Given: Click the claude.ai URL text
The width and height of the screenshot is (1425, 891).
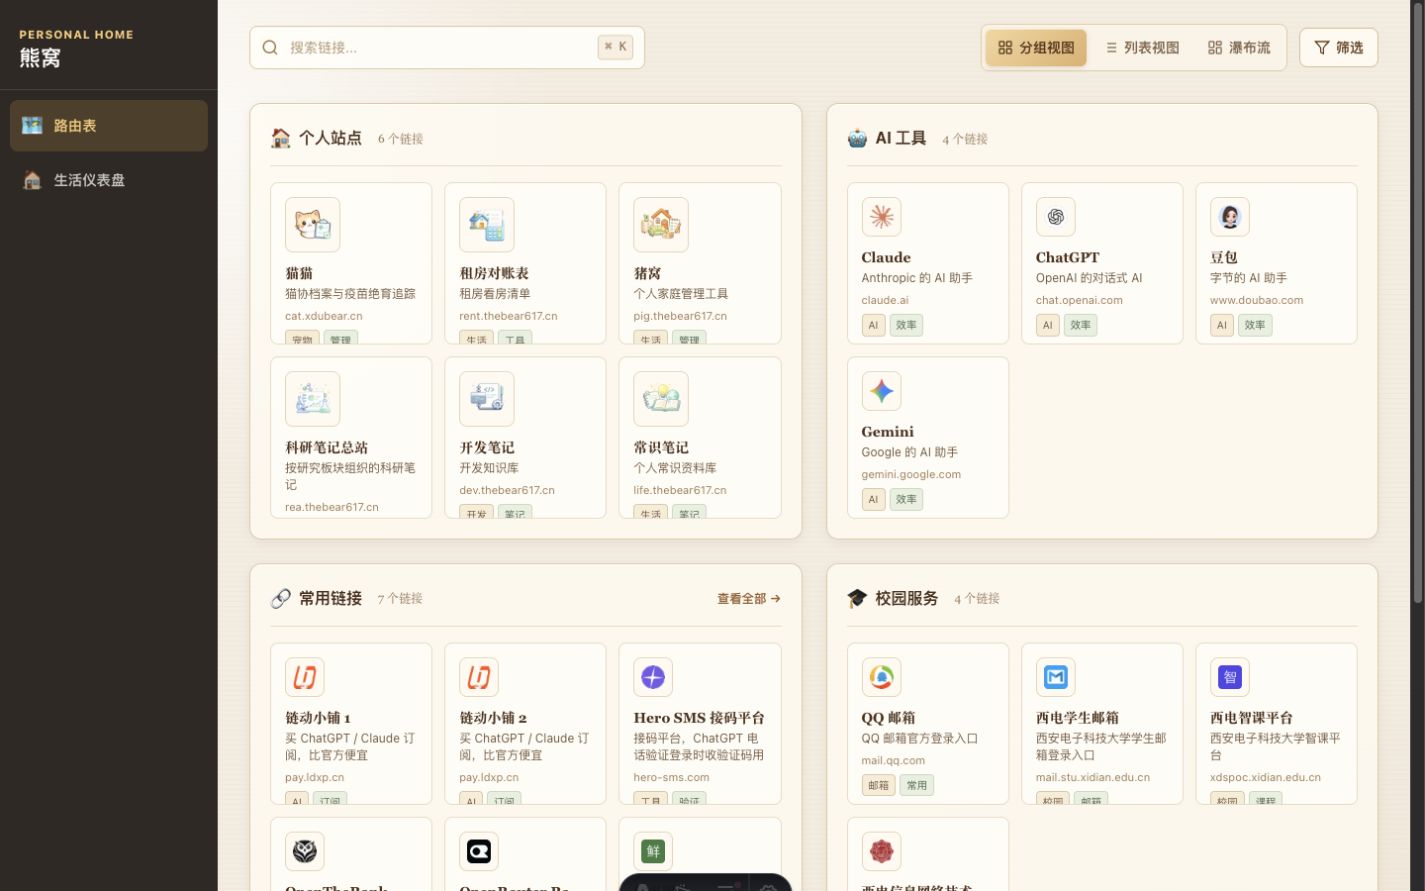Looking at the screenshot, I should pos(885,300).
